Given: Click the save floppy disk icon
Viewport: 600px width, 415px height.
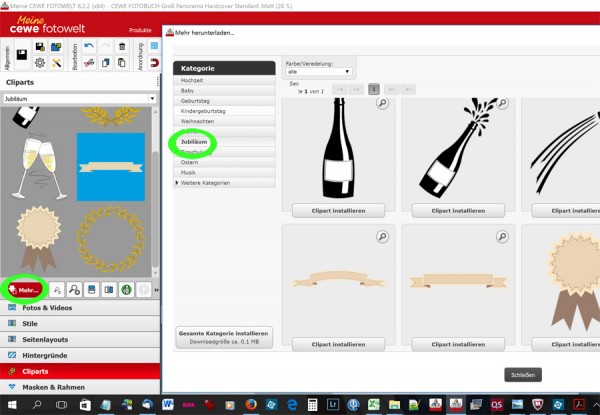Looking at the screenshot, I should click(22, 55).
